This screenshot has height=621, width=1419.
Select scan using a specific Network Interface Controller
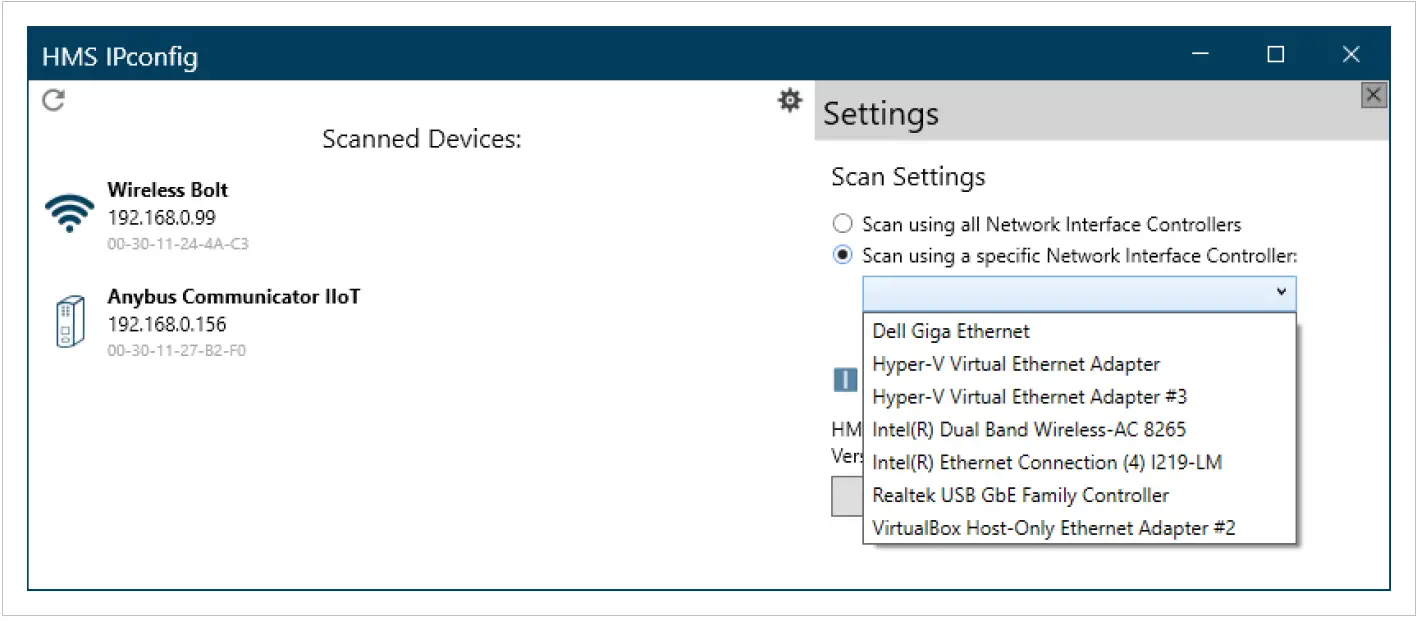click(x=843, y=255)
